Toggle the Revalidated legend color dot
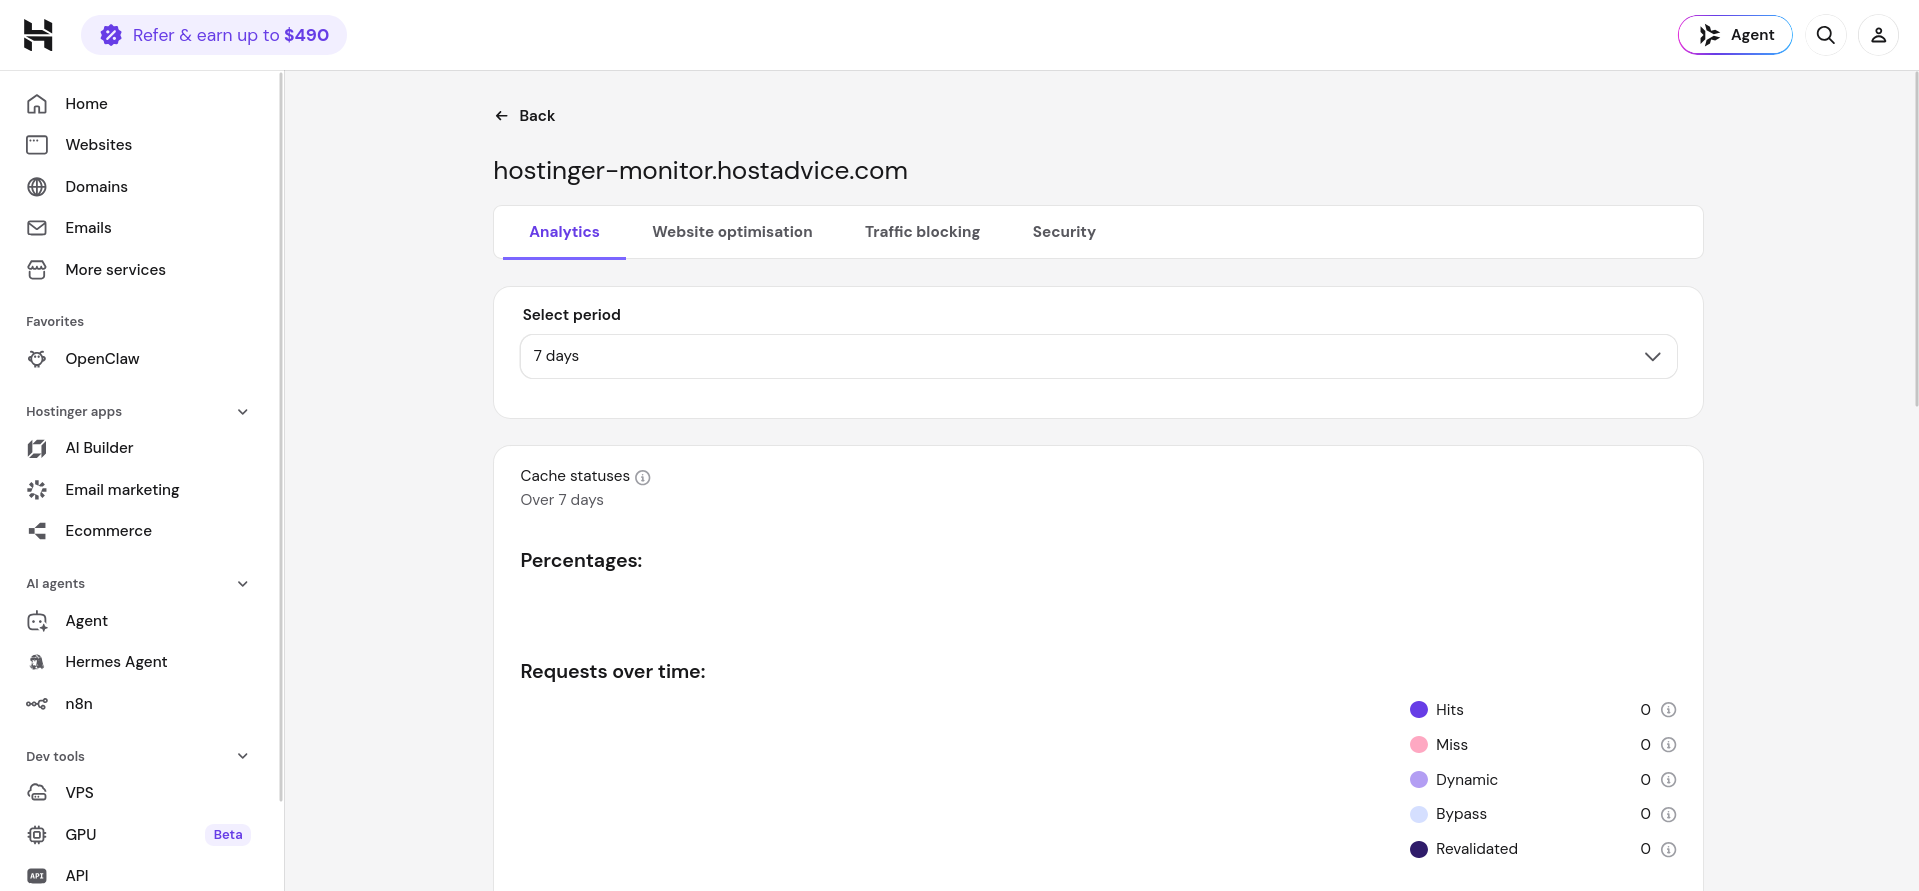This screenshot has width=1919, height=891. click(x=1419, y=850)
